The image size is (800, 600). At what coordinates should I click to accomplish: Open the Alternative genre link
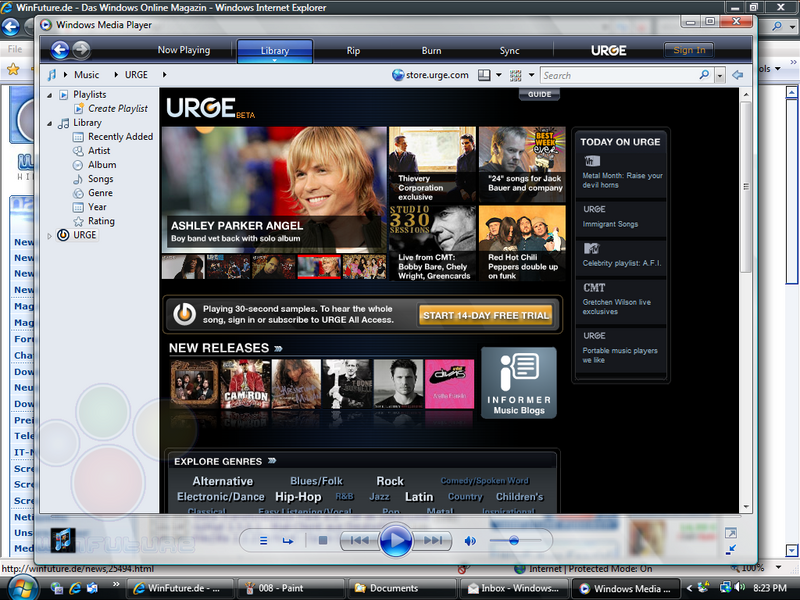[222, 481]
